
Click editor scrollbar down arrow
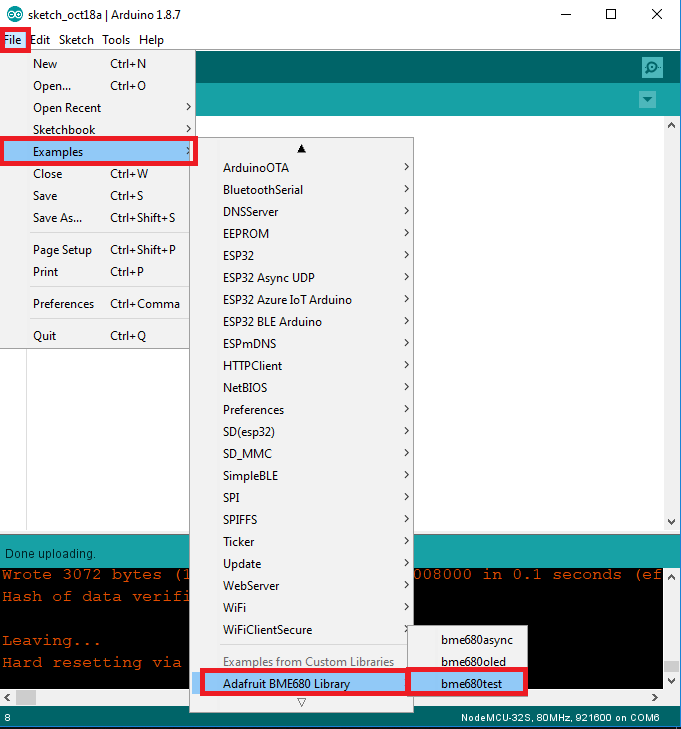click(x=671, y=522)
